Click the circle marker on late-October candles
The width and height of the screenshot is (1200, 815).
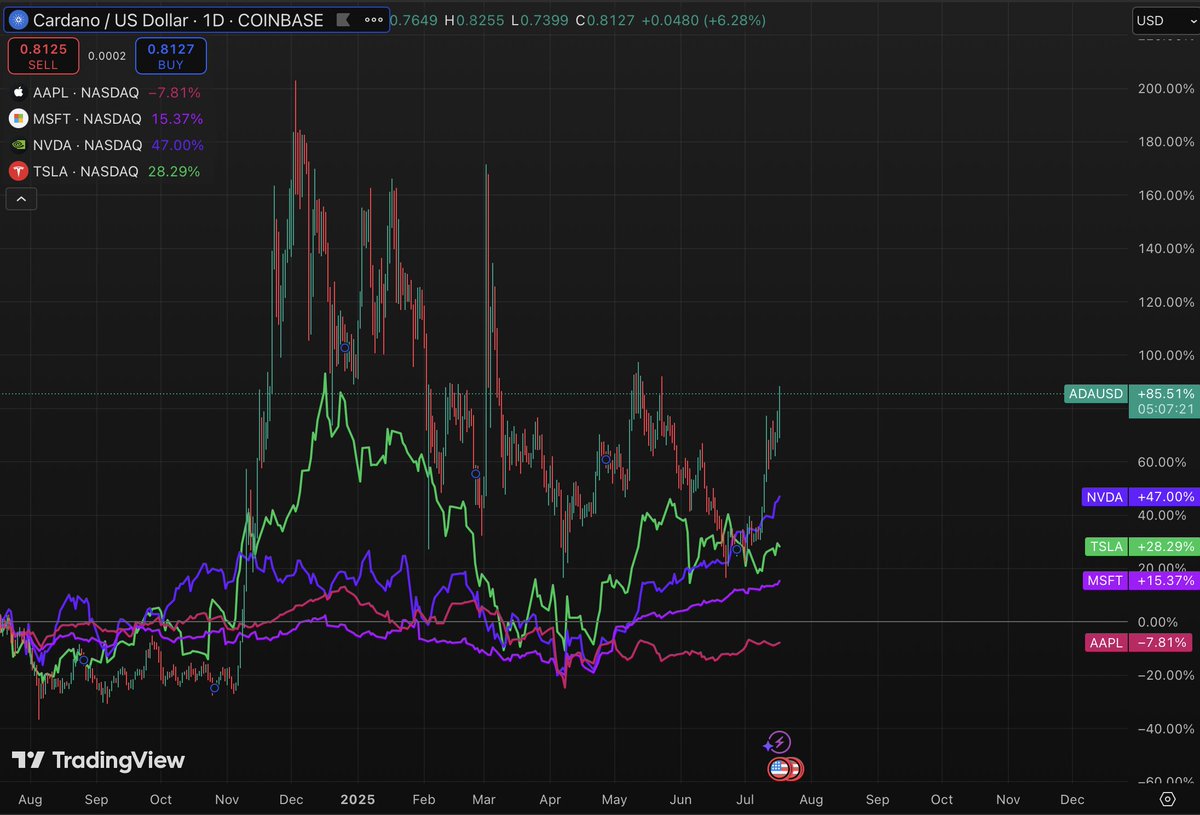(214, 687)
